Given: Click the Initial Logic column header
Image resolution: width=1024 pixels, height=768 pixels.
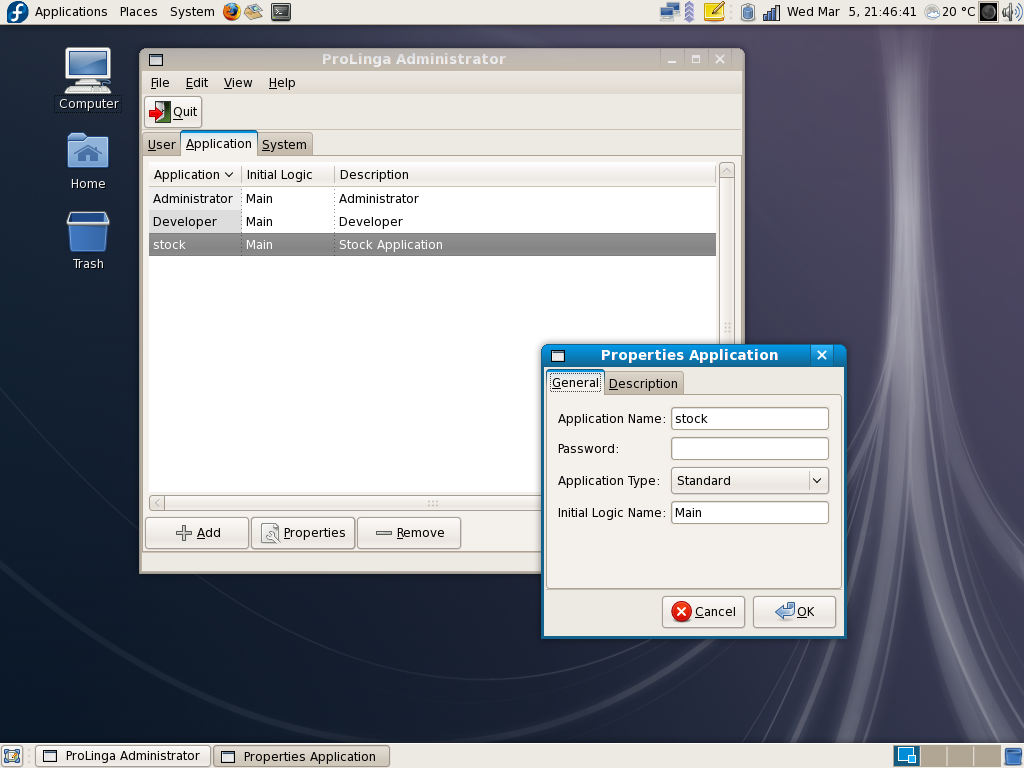Looking at the screenshot, I should point(287,175).
